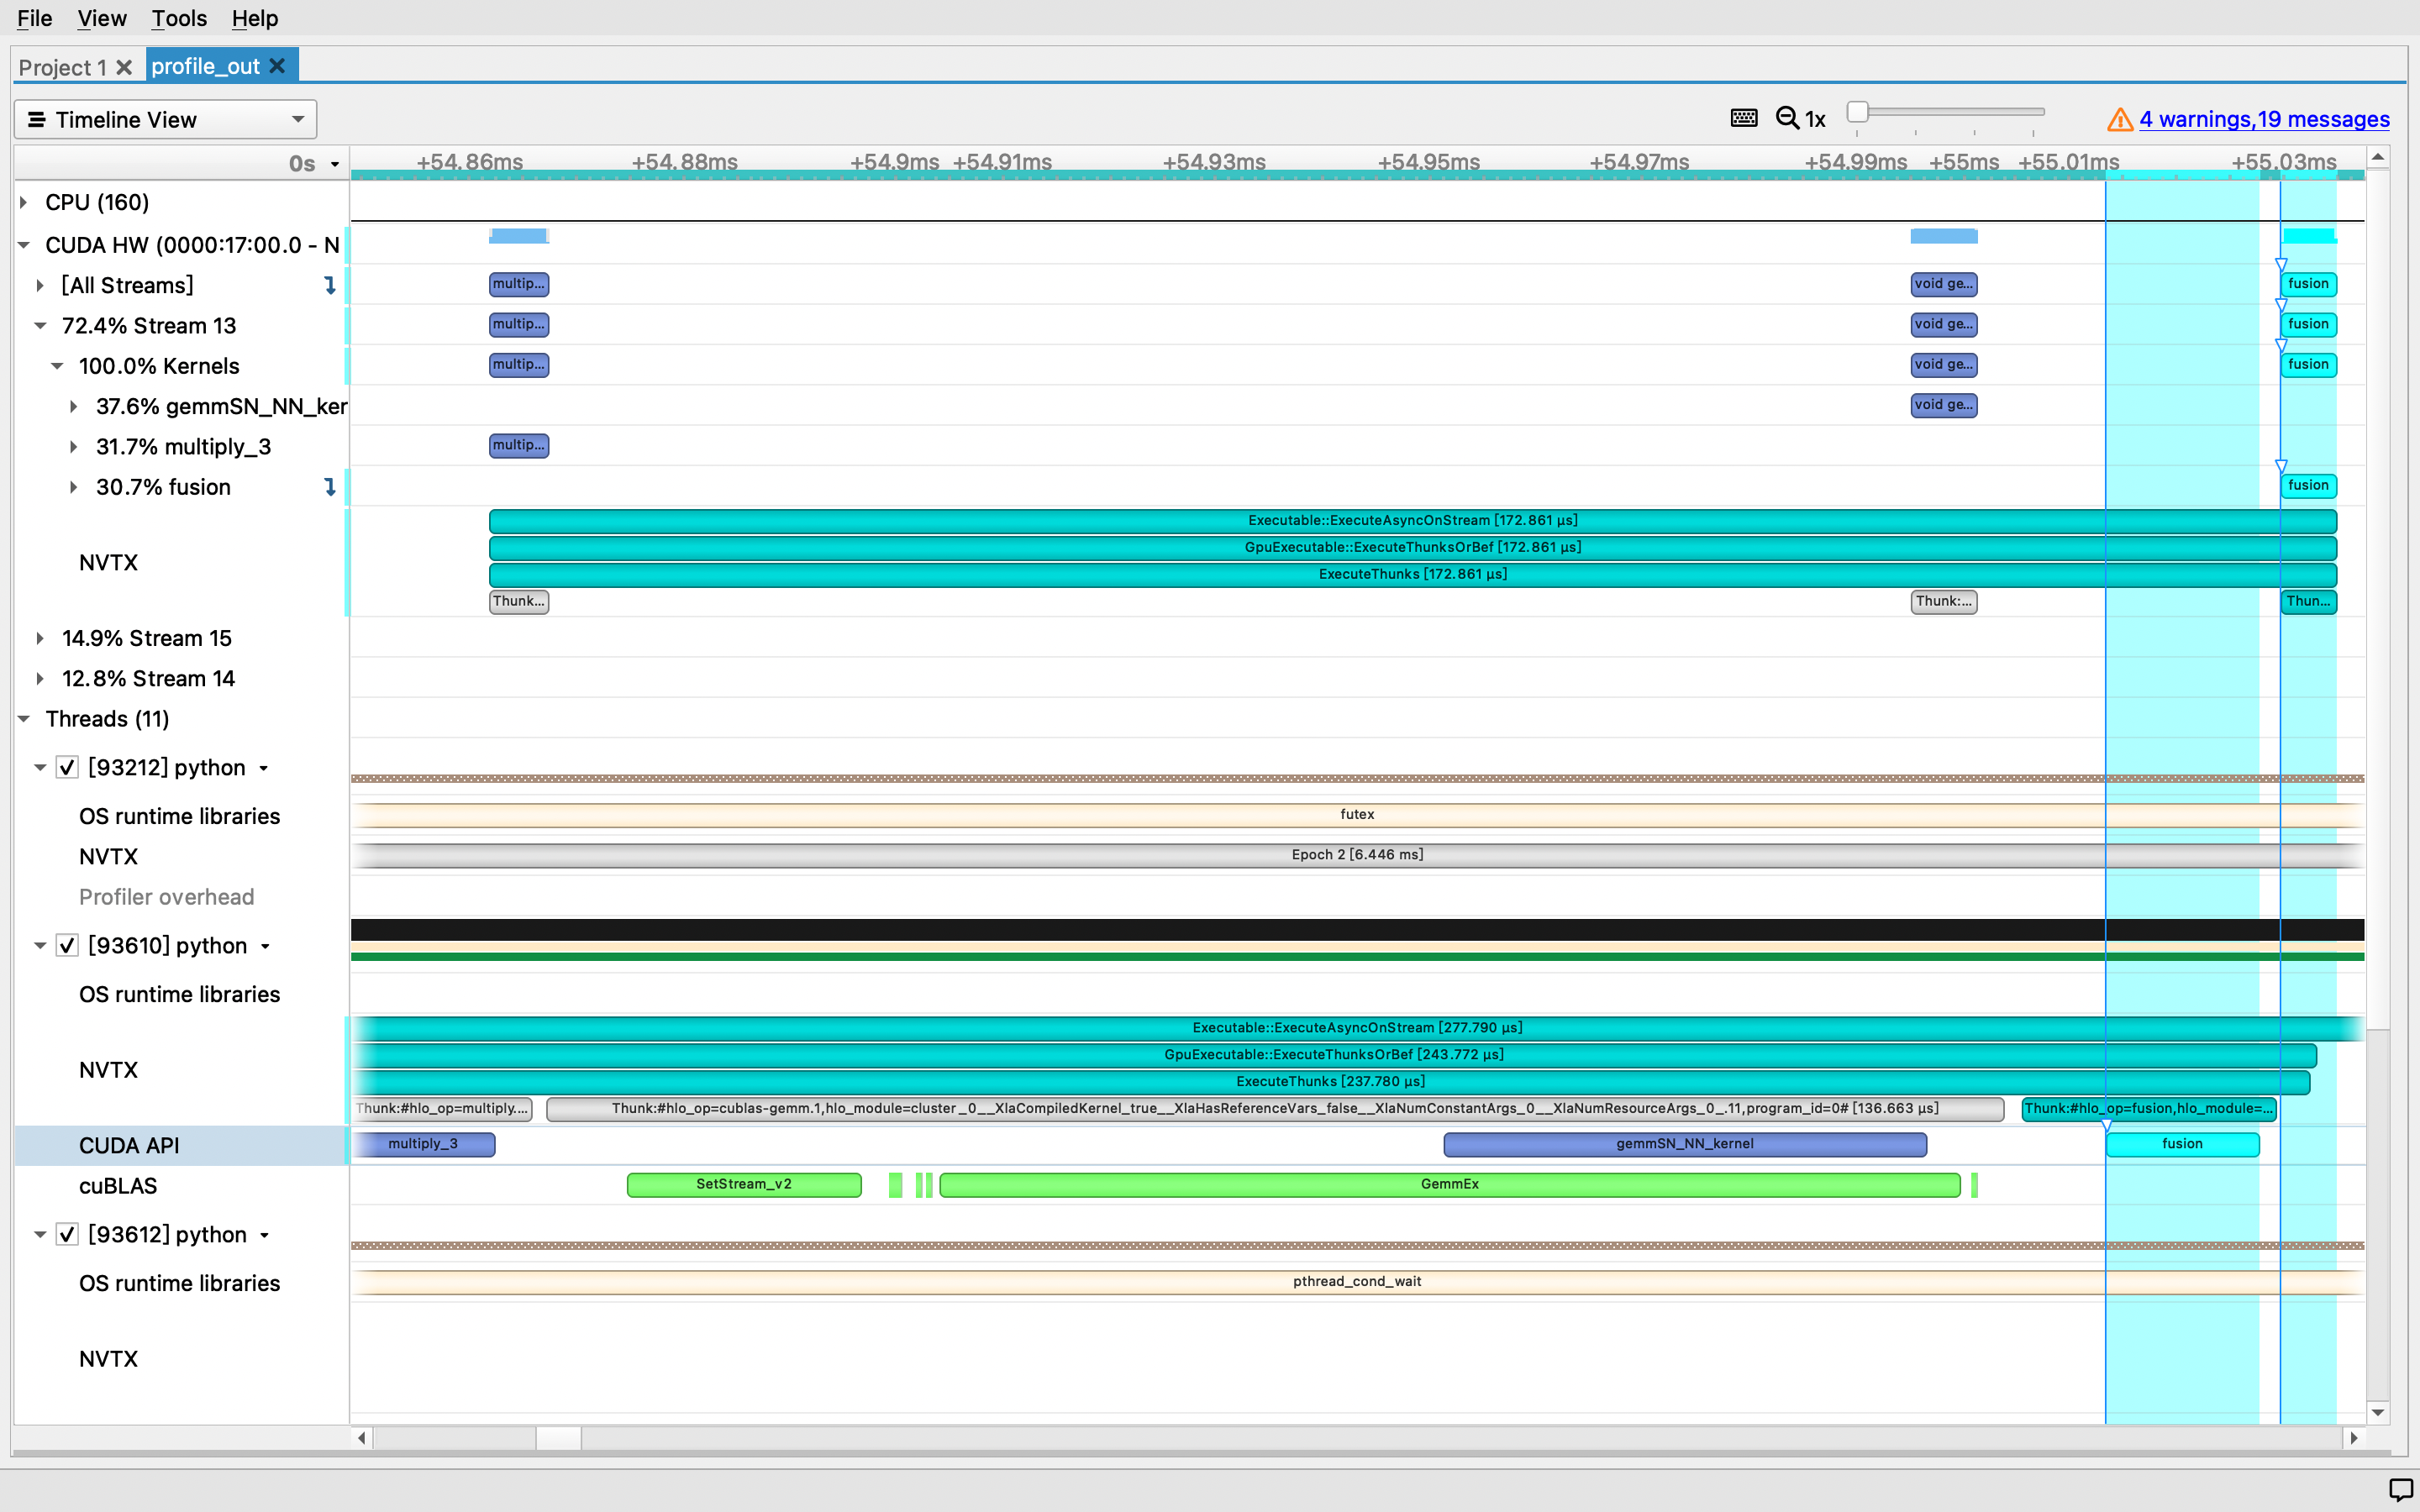Click the keyboard shortcuts icon
Viewport: 2420px width, 1512px height.
[x=1744, y=119]
